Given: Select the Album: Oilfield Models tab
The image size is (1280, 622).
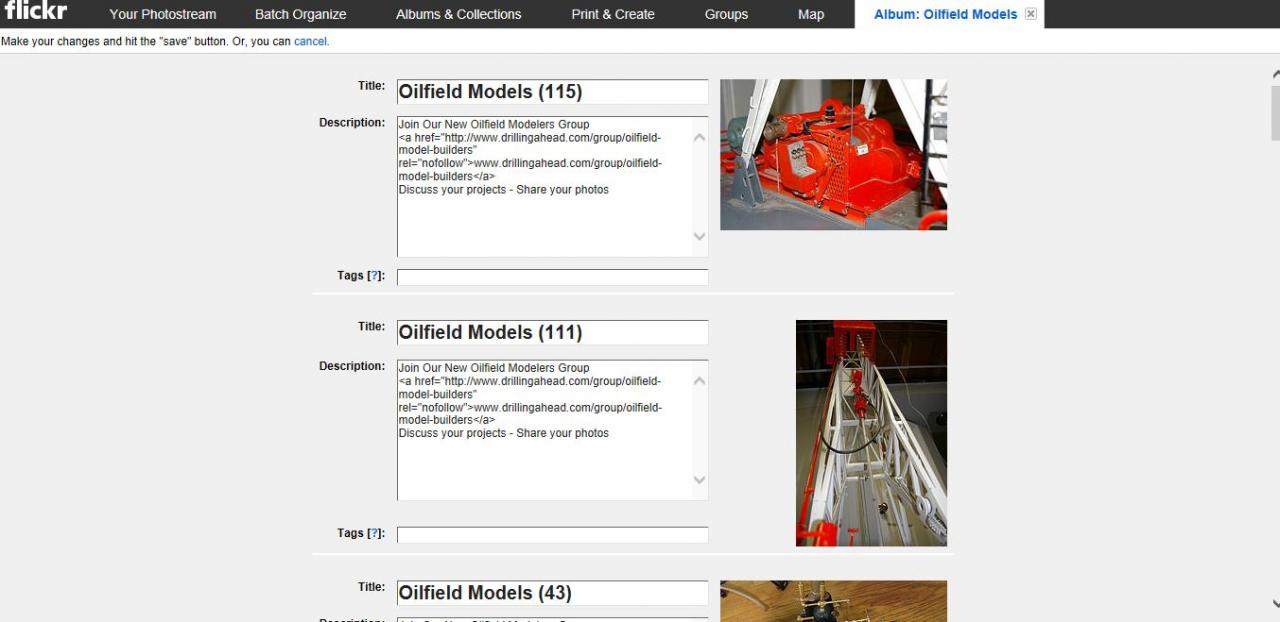Looking at the screenshot, I should point(944,14).
